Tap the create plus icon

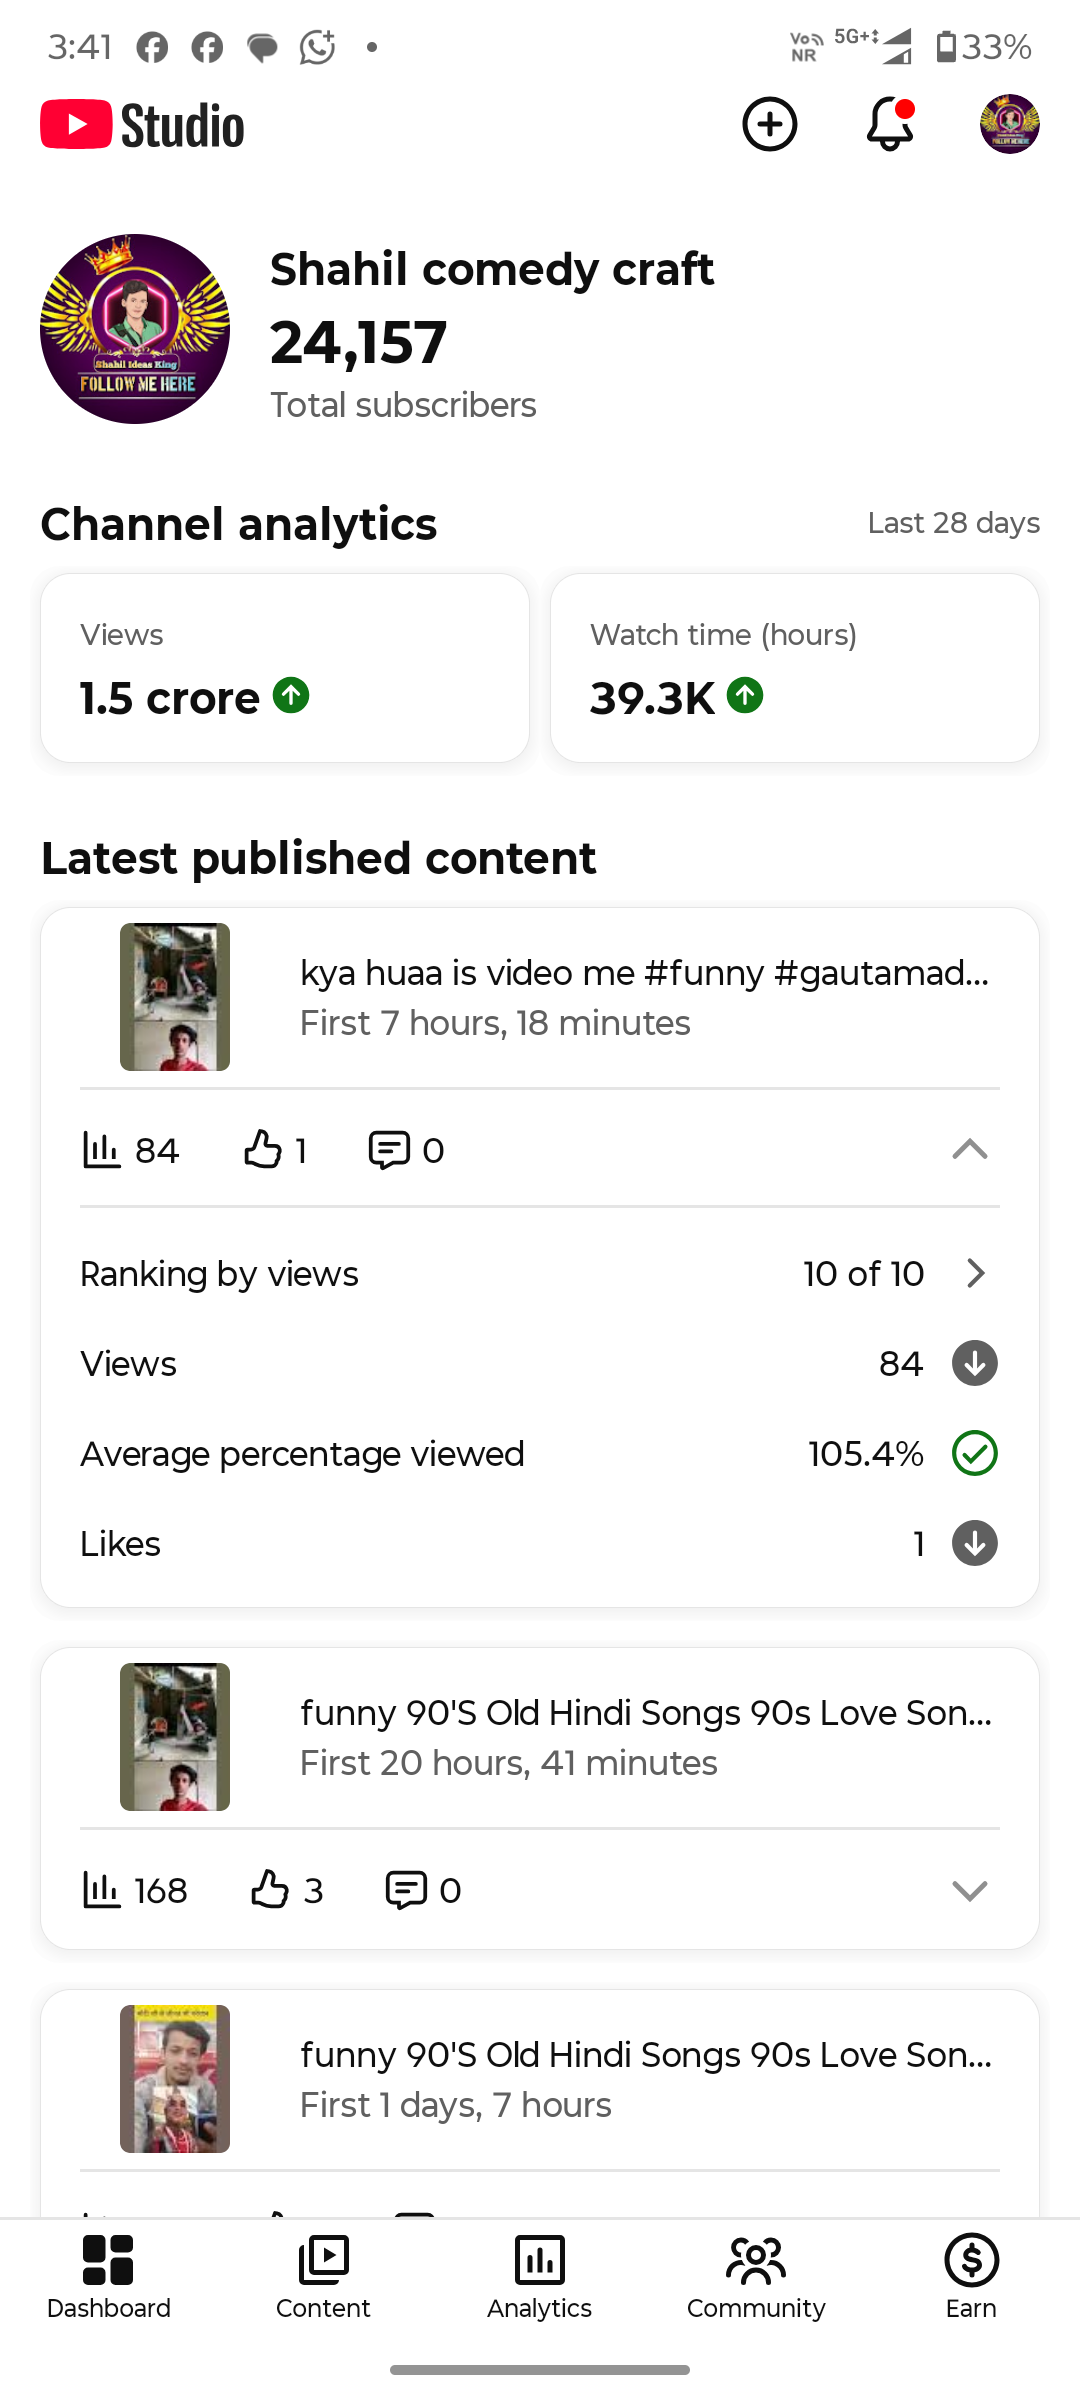coord(769,125)
